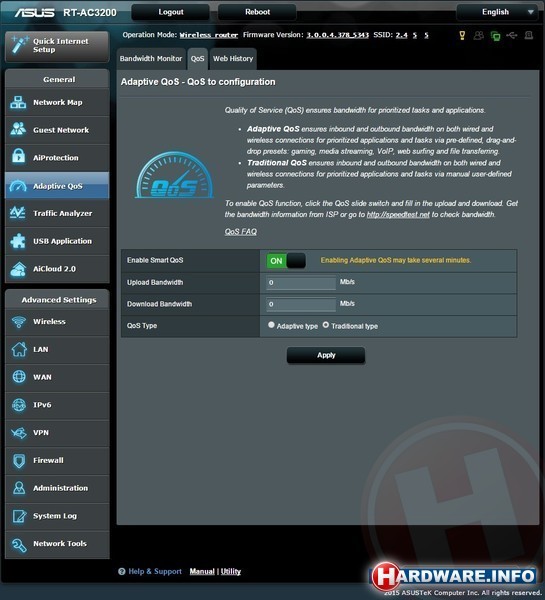Click the Firewall shield icon
This screenshot has height=600, width=545.
[19, 461]
